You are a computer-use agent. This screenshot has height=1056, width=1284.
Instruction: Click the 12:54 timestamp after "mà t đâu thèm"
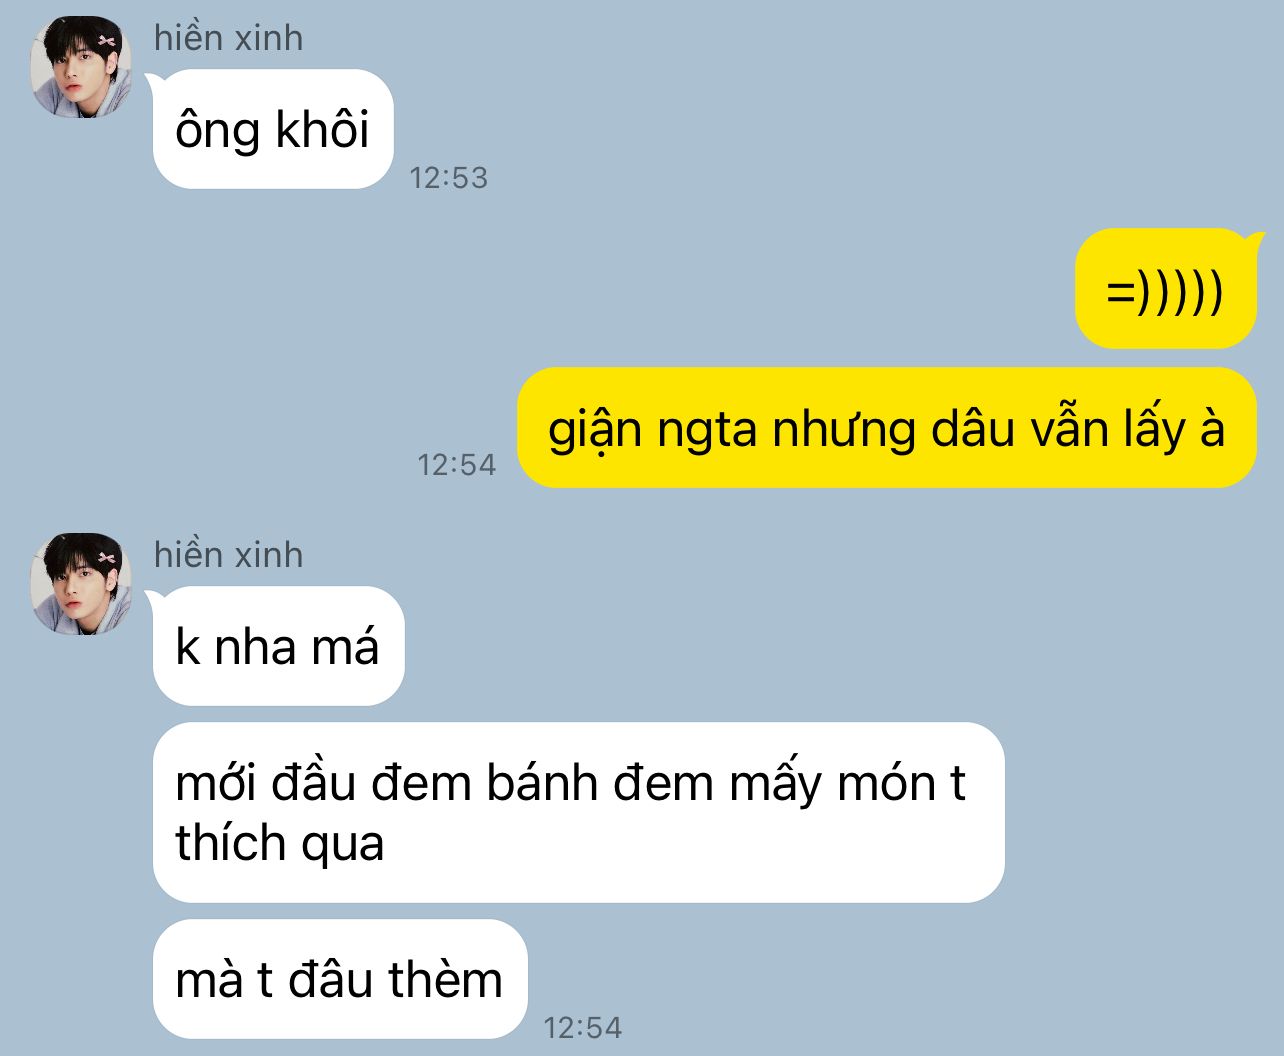[x=583, y=1027]
